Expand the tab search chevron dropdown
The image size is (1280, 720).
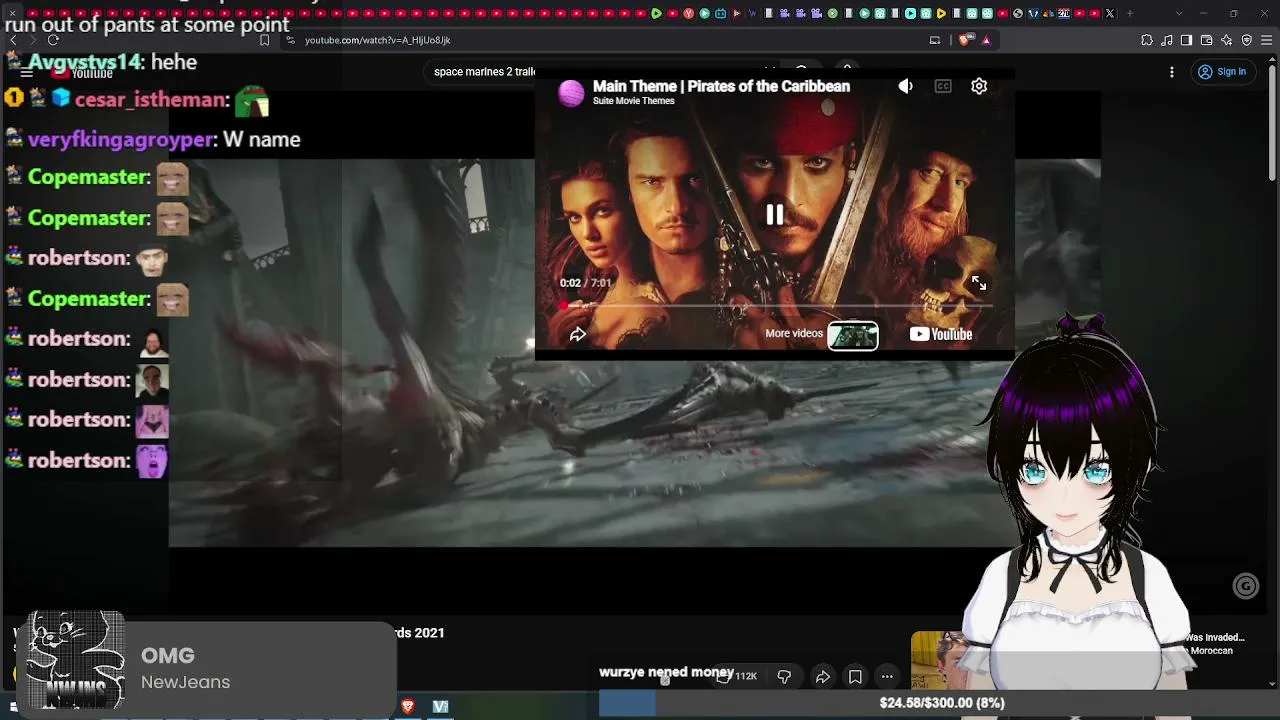click(x=1178, y=13)
